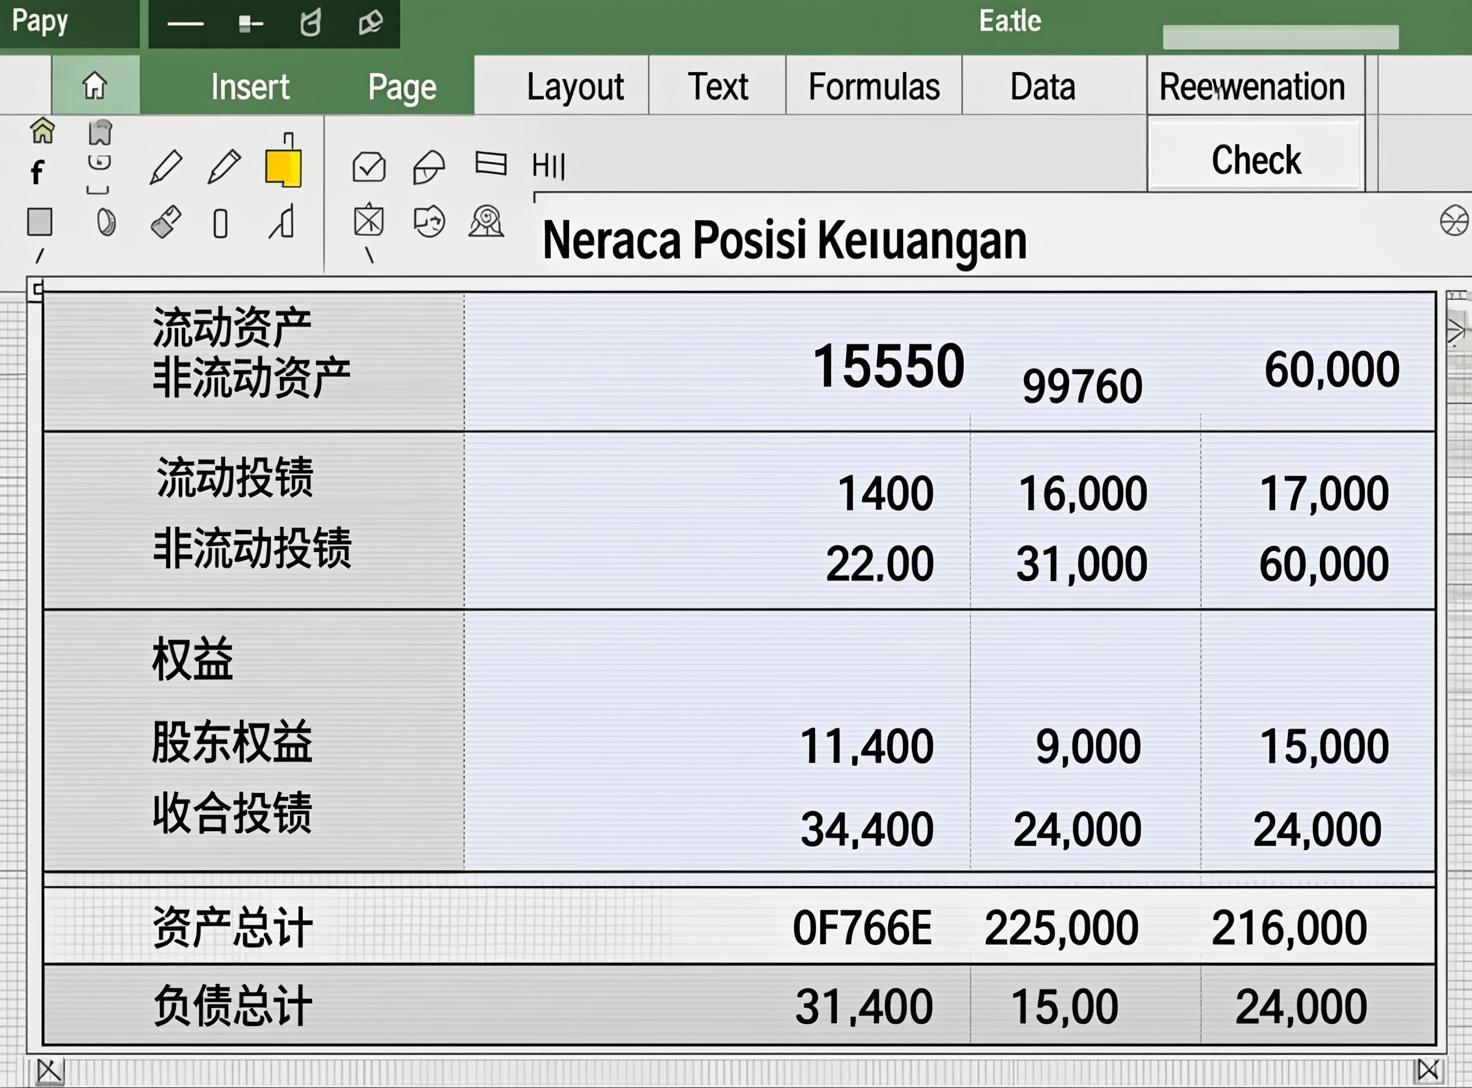The image size is (1472, 1088).
Task: Click the small green house icon in the toolbar
Action: [43, 131]
